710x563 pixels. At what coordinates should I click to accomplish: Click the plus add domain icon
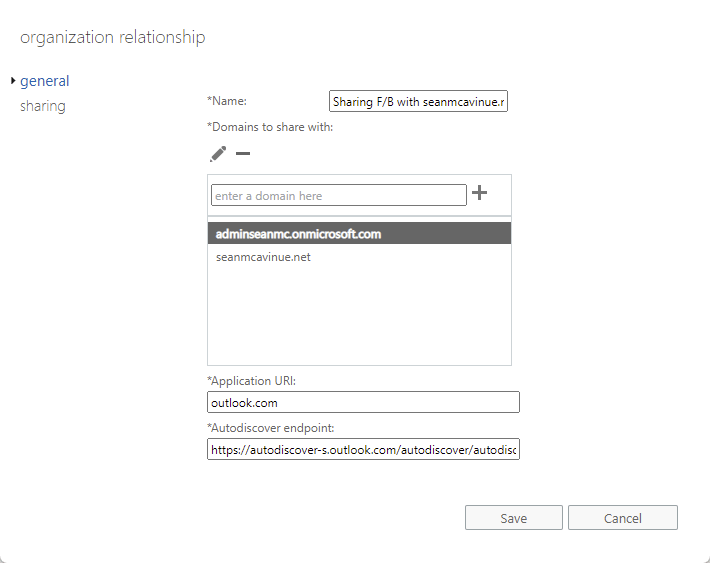(480, 193)
